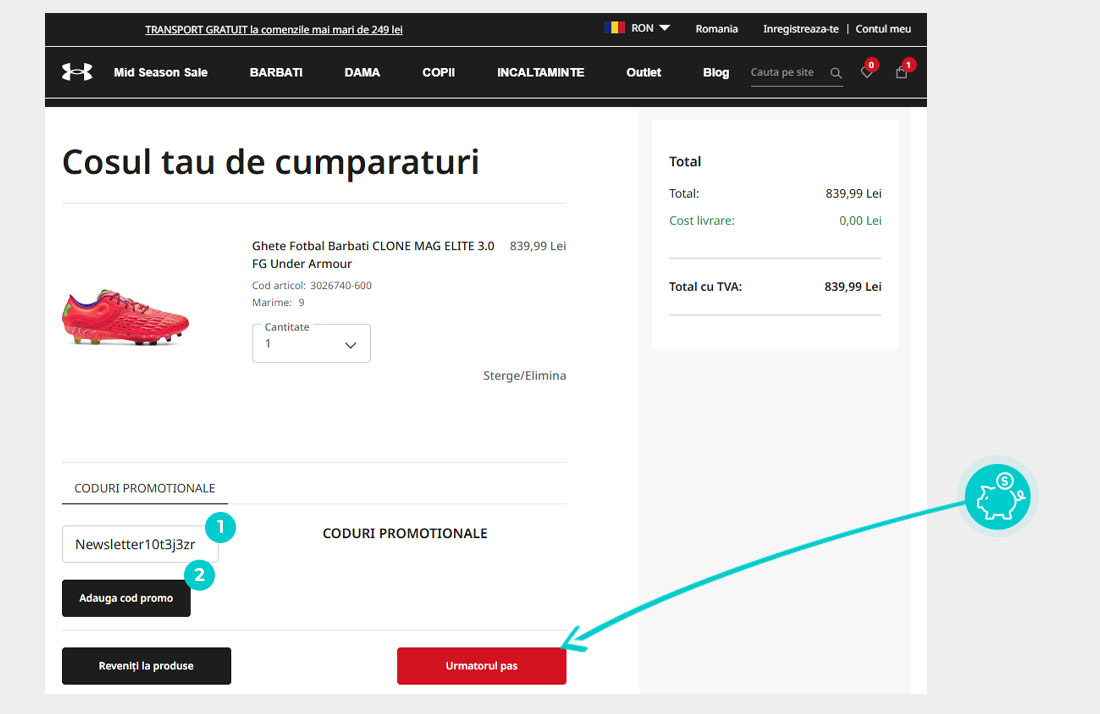Screen dimensions: 1100x714
Task: Open the DAMA menu
Action: [x=362, y=72]
